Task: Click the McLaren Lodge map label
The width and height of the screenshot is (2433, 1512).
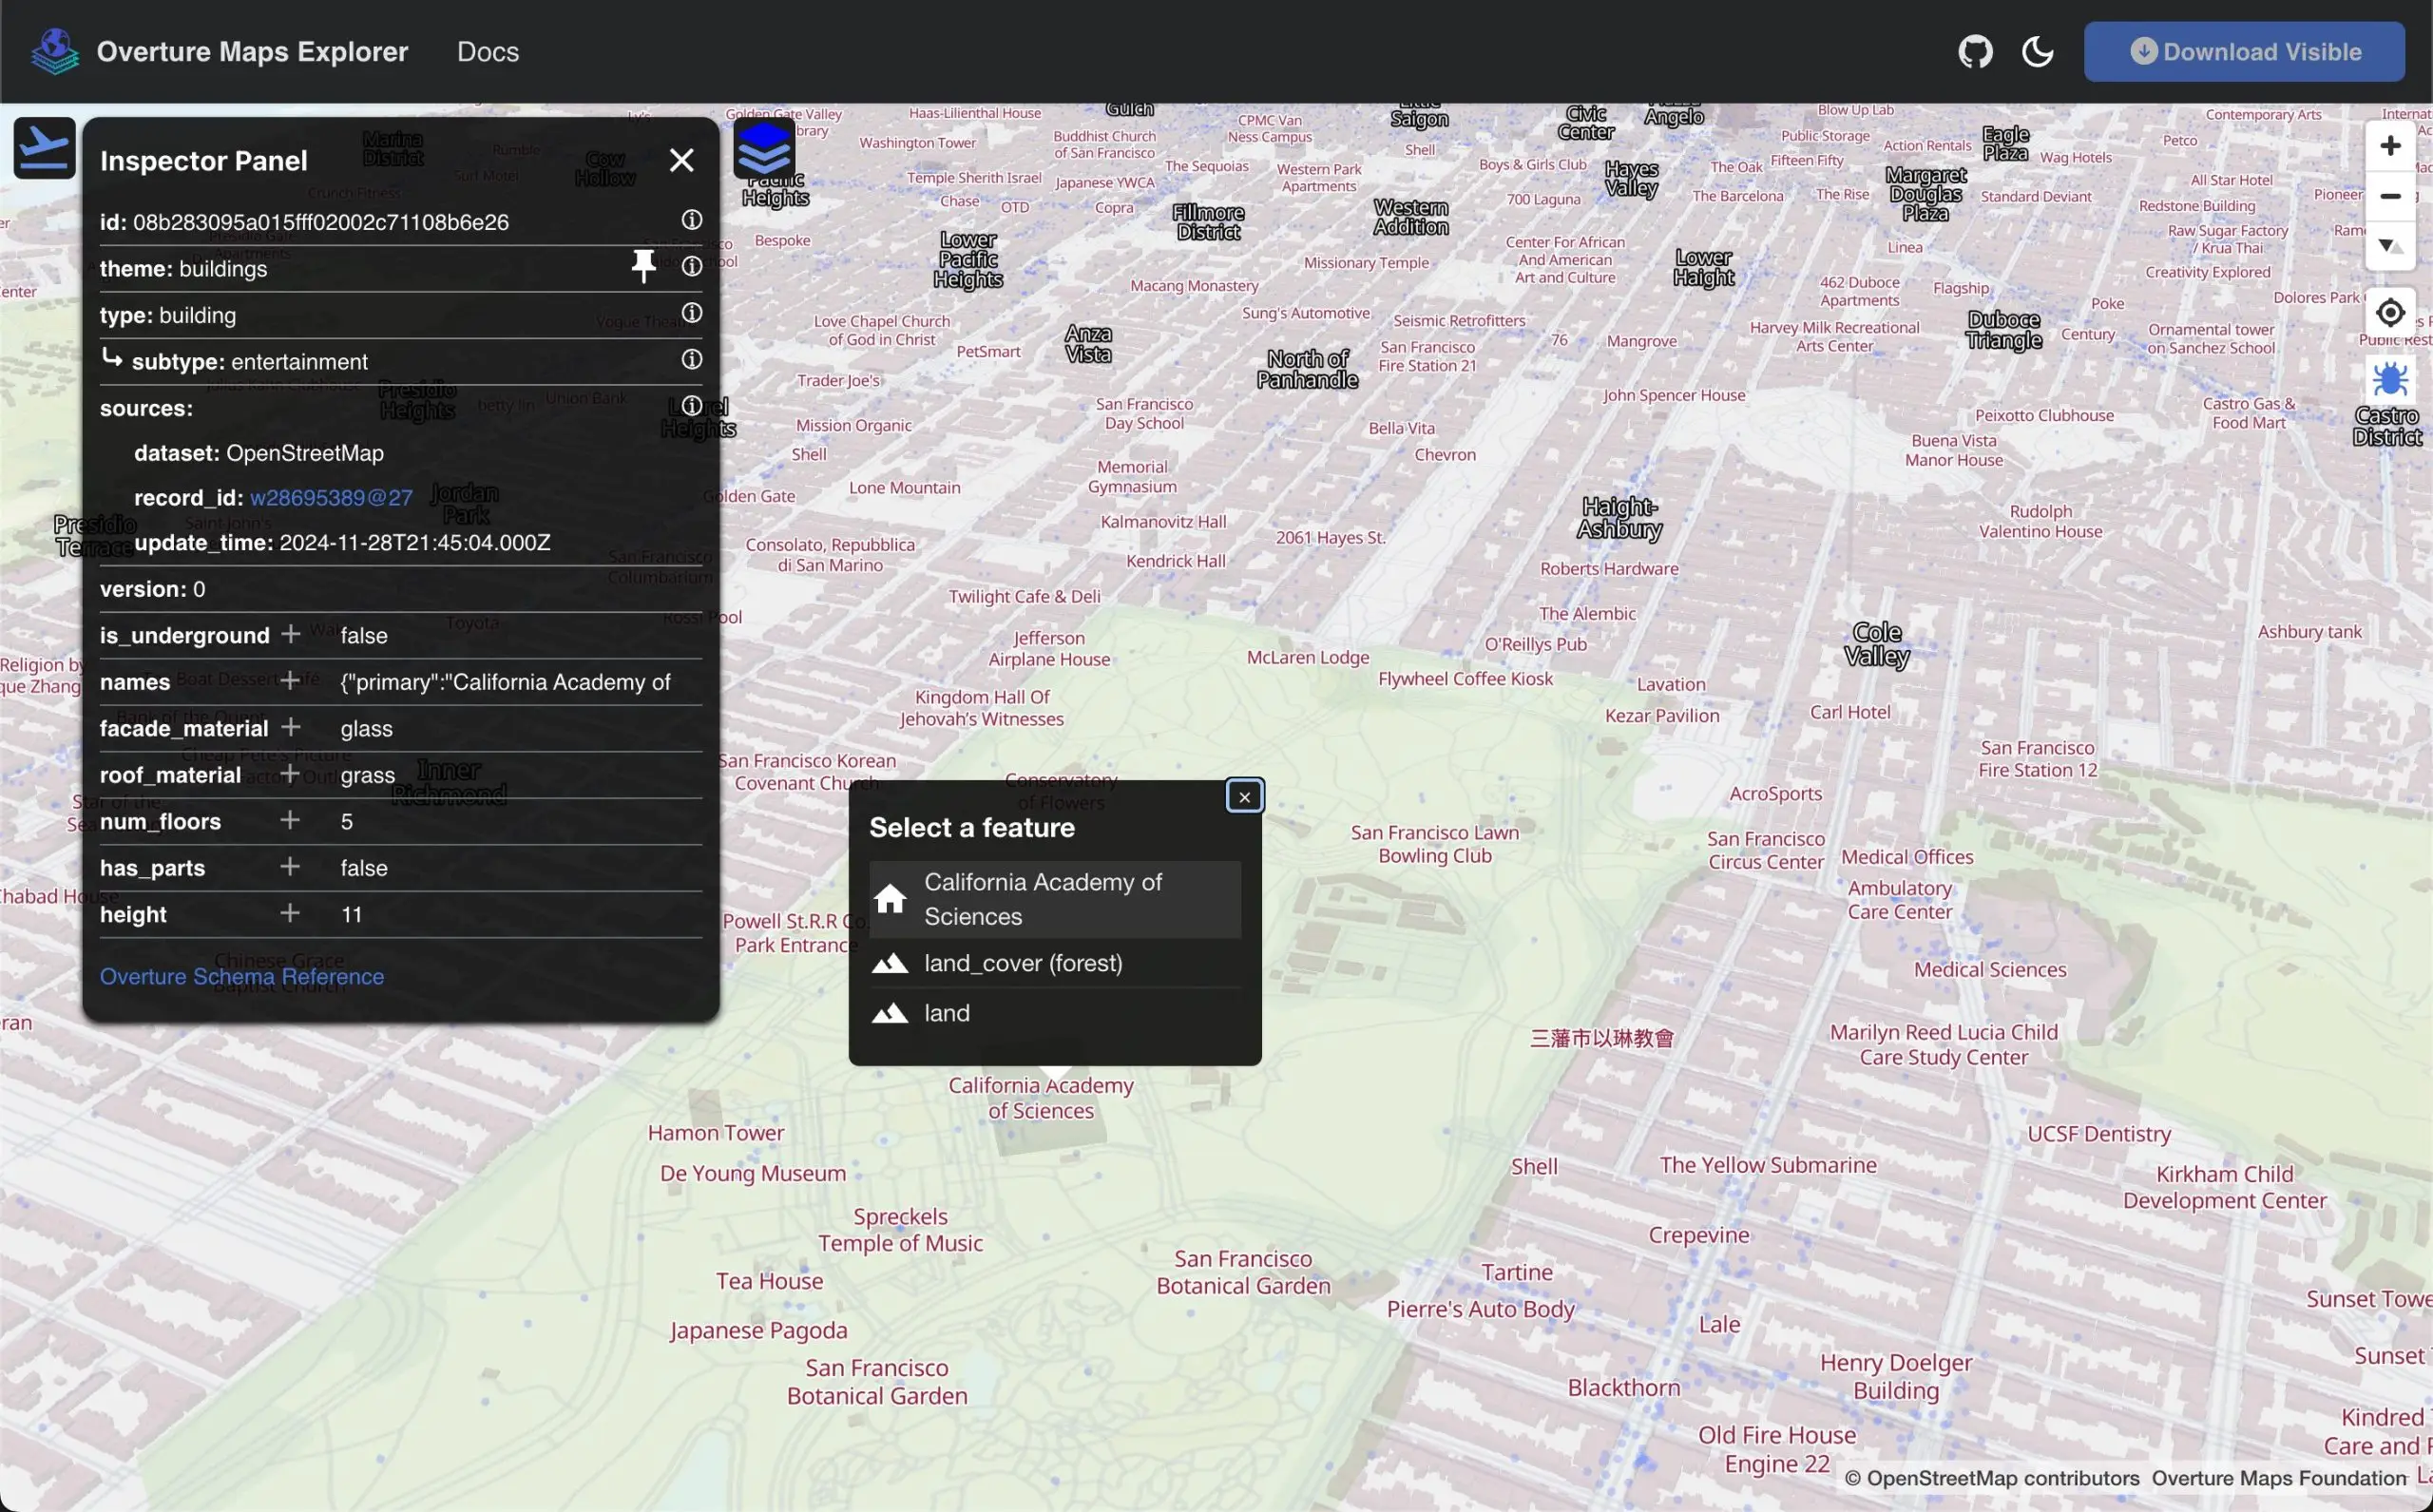Action: (x=1308, y=658)
